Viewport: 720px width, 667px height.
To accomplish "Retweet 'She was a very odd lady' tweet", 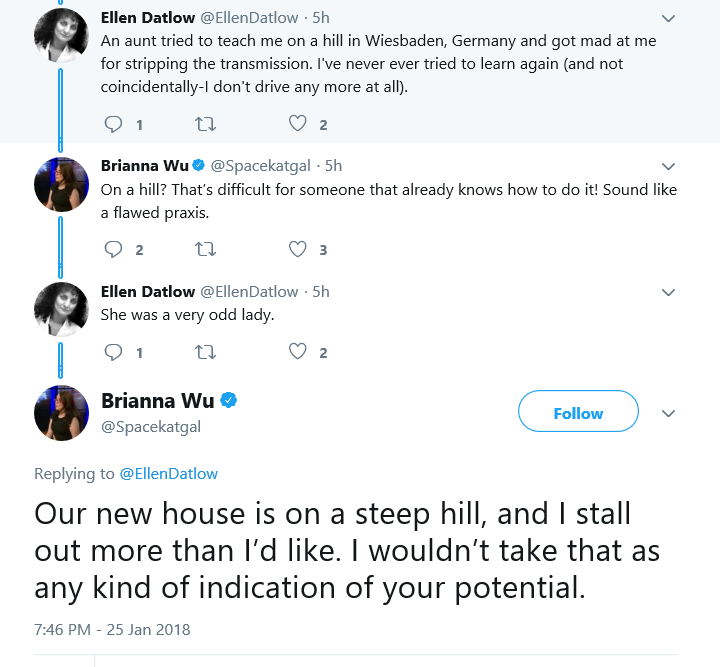I will tap(205, 352).
